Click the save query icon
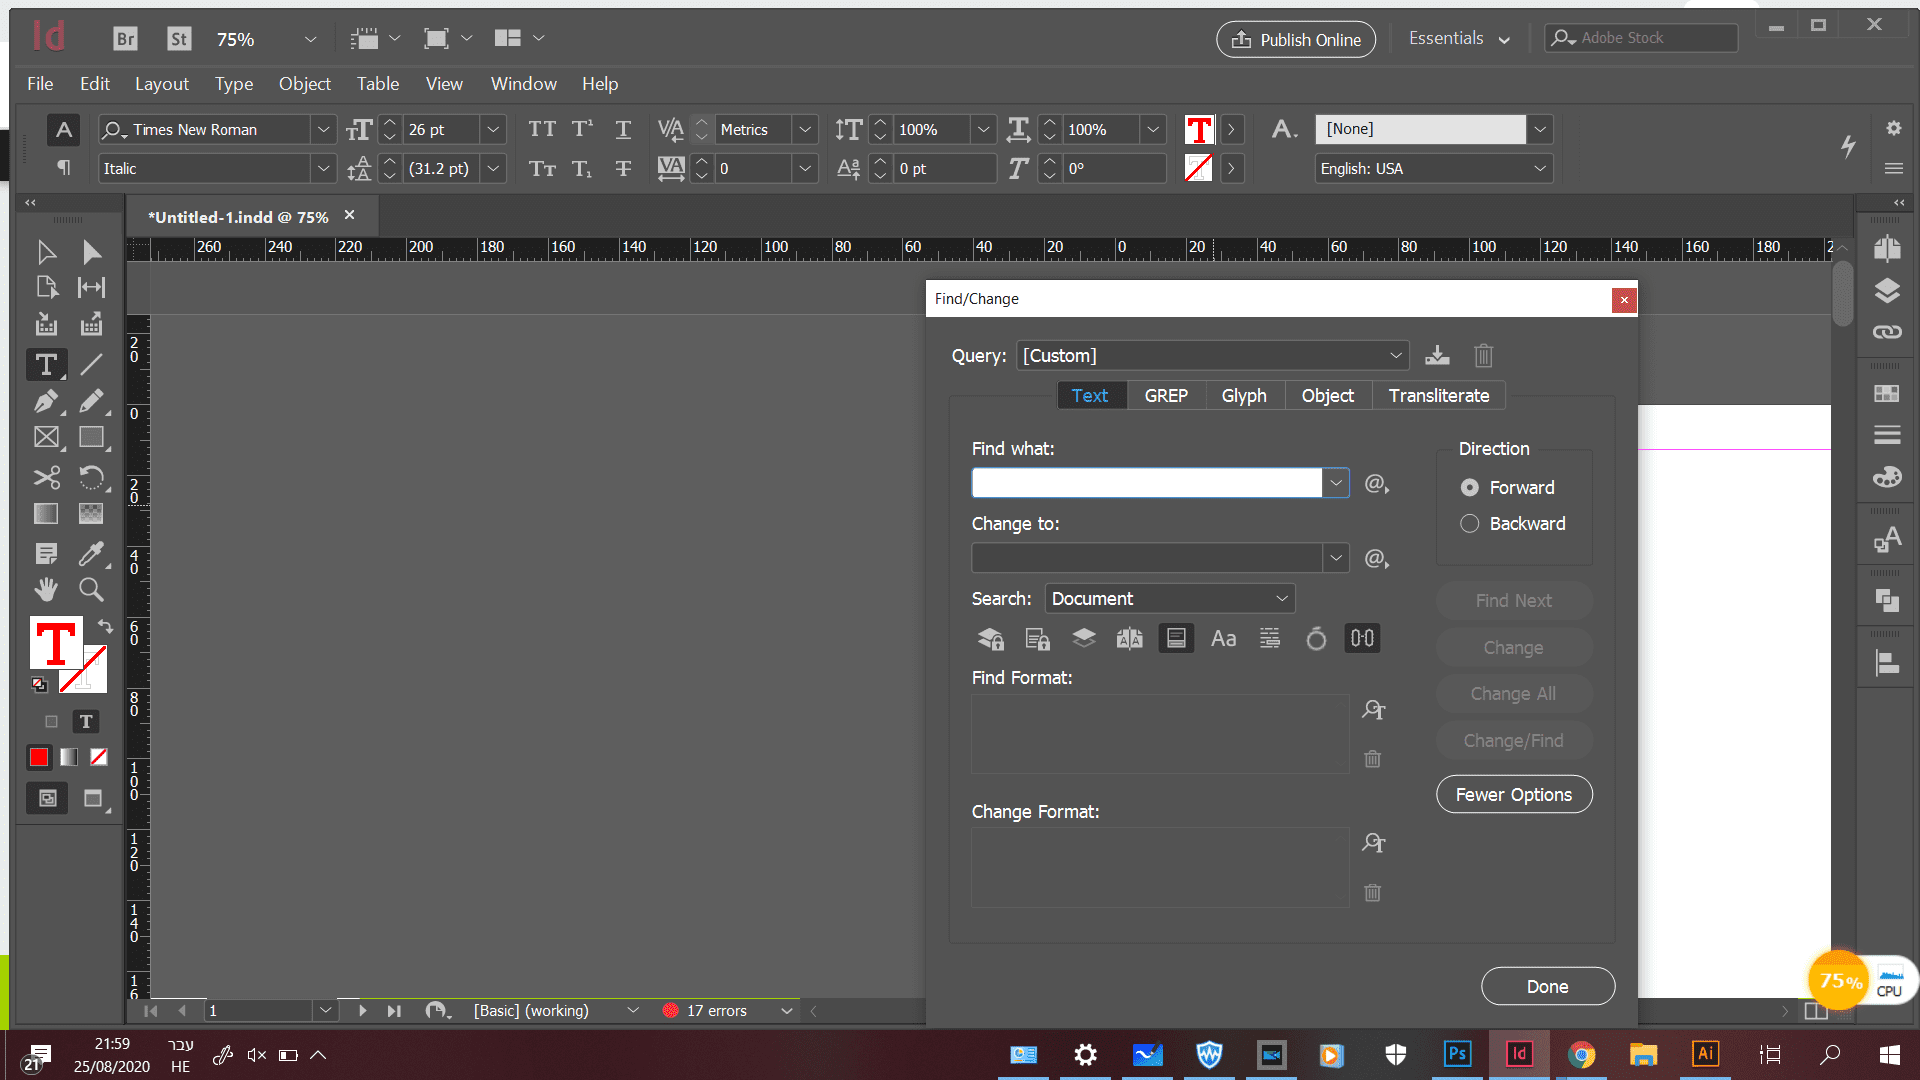Image resolution: width=1920 pixels, height=1080 pixels. (1437, 355)
